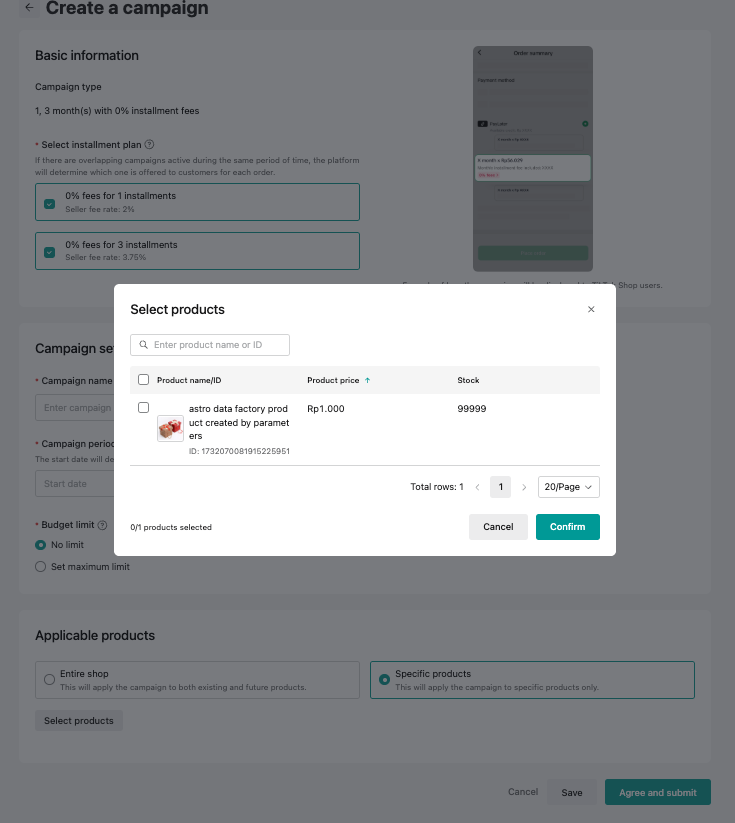The image size is (735, 823).
Task: Click the Enter product name or ID field
Action: click(x=217, y=345)
